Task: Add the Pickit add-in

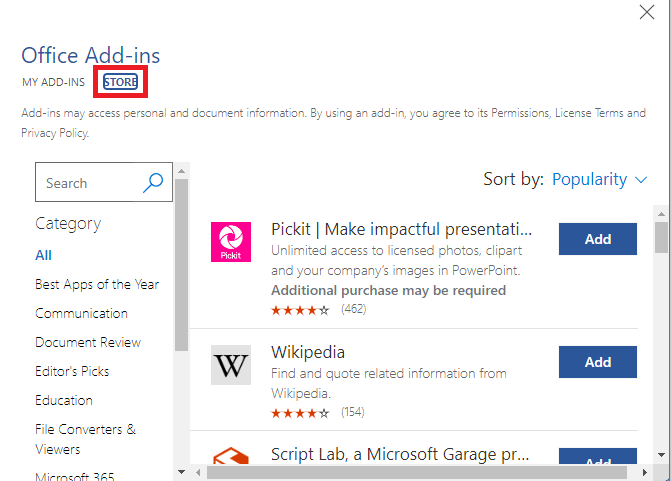Action: (597, 239)
